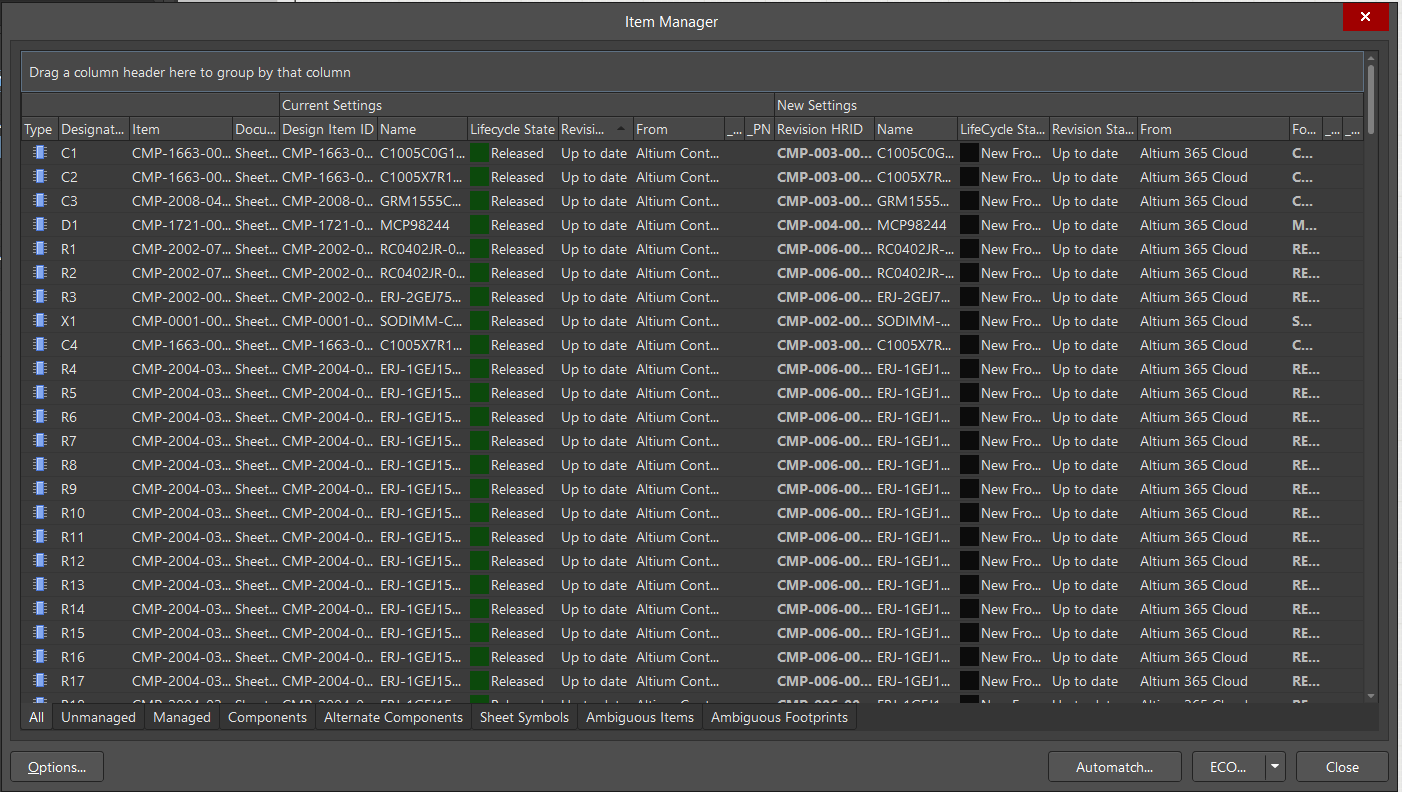Screen dimensions: 1402x792
Task: Click the component icon on the R1 resistor row
Action: [x=38, y=249]
